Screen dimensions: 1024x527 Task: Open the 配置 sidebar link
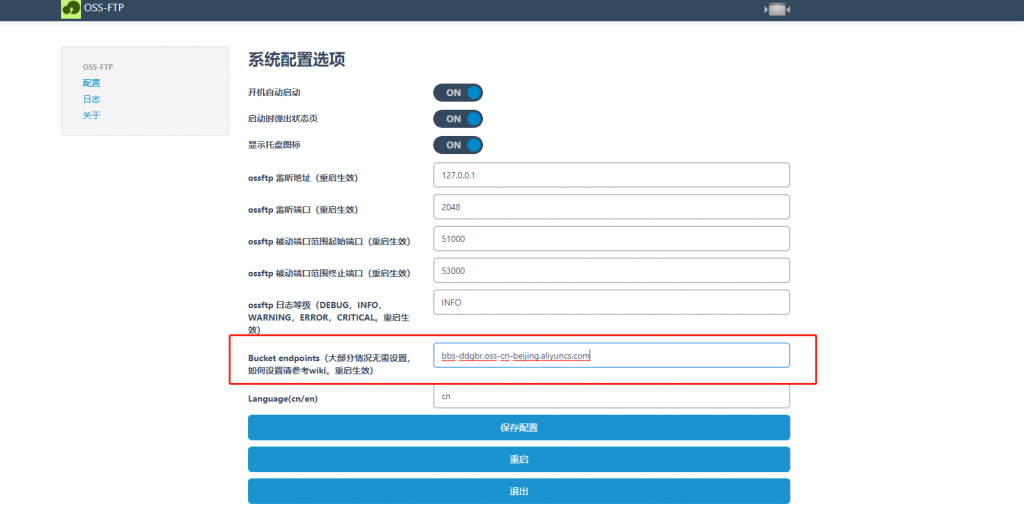91,83
